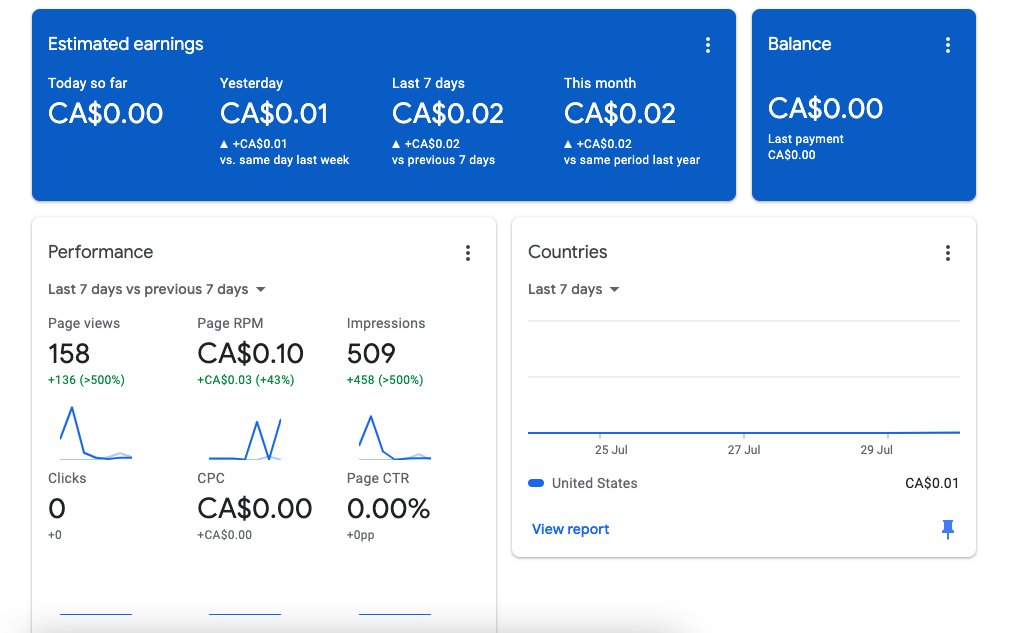Click the Impressions metric label
Screen dimensions: 1020x633
coord(386,323)
